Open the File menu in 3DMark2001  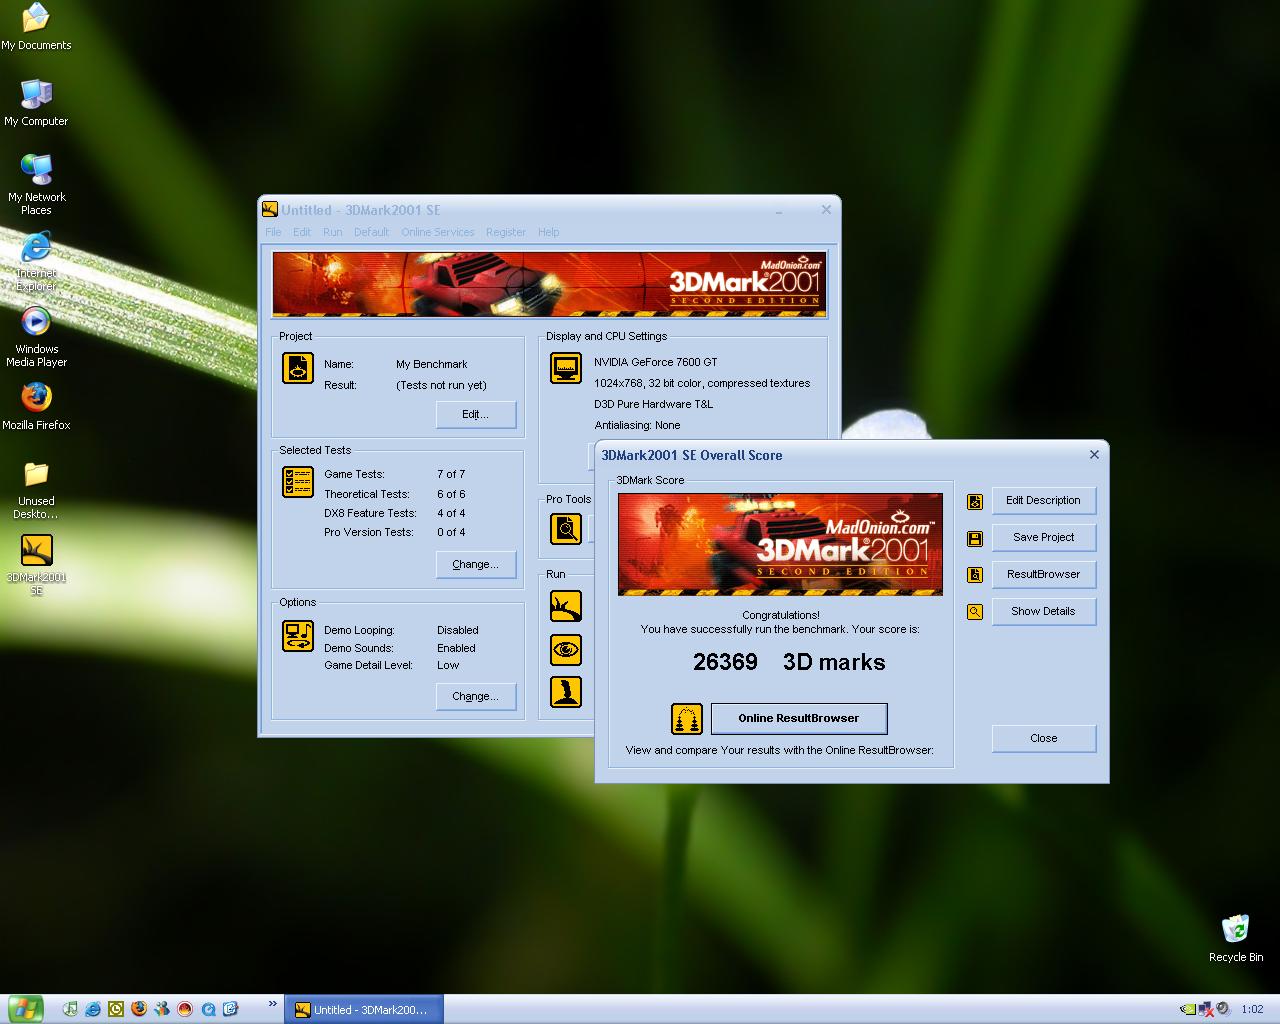coord(273,232)
